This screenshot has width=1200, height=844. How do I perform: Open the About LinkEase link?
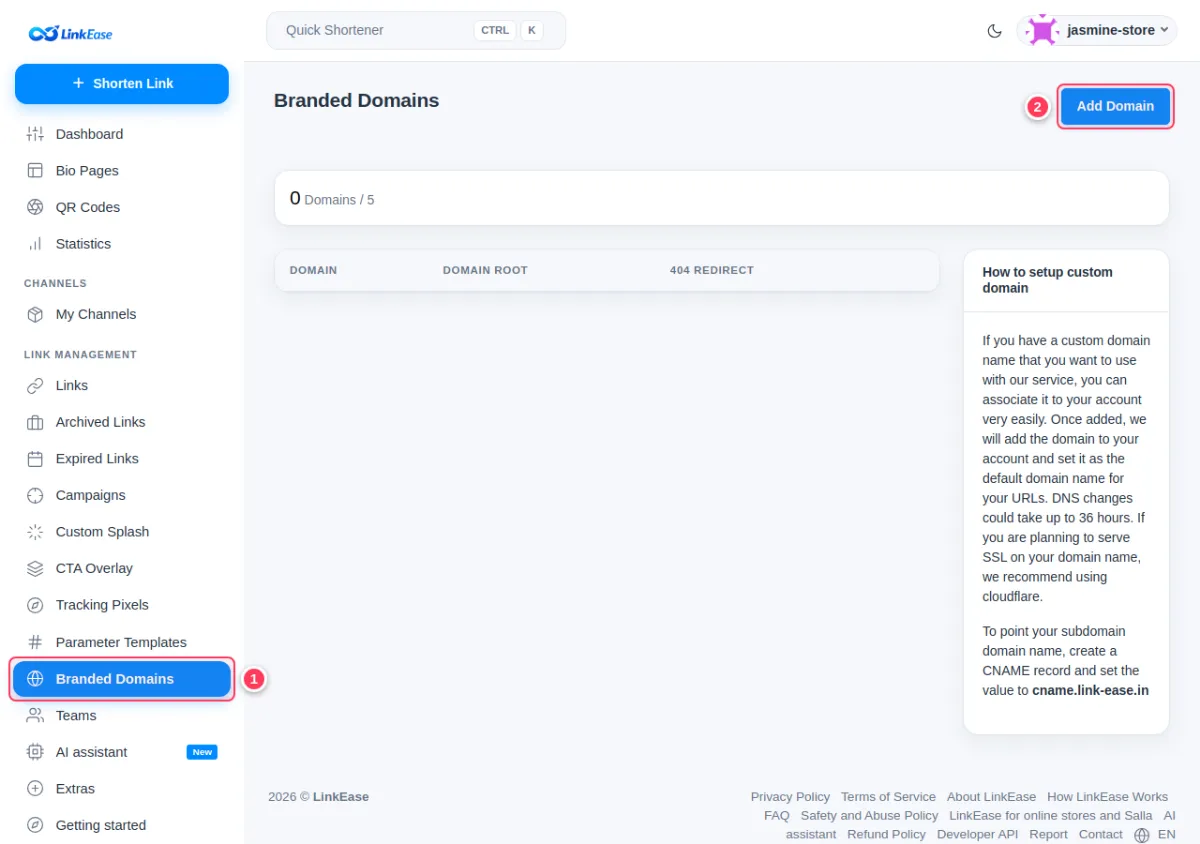991,797
